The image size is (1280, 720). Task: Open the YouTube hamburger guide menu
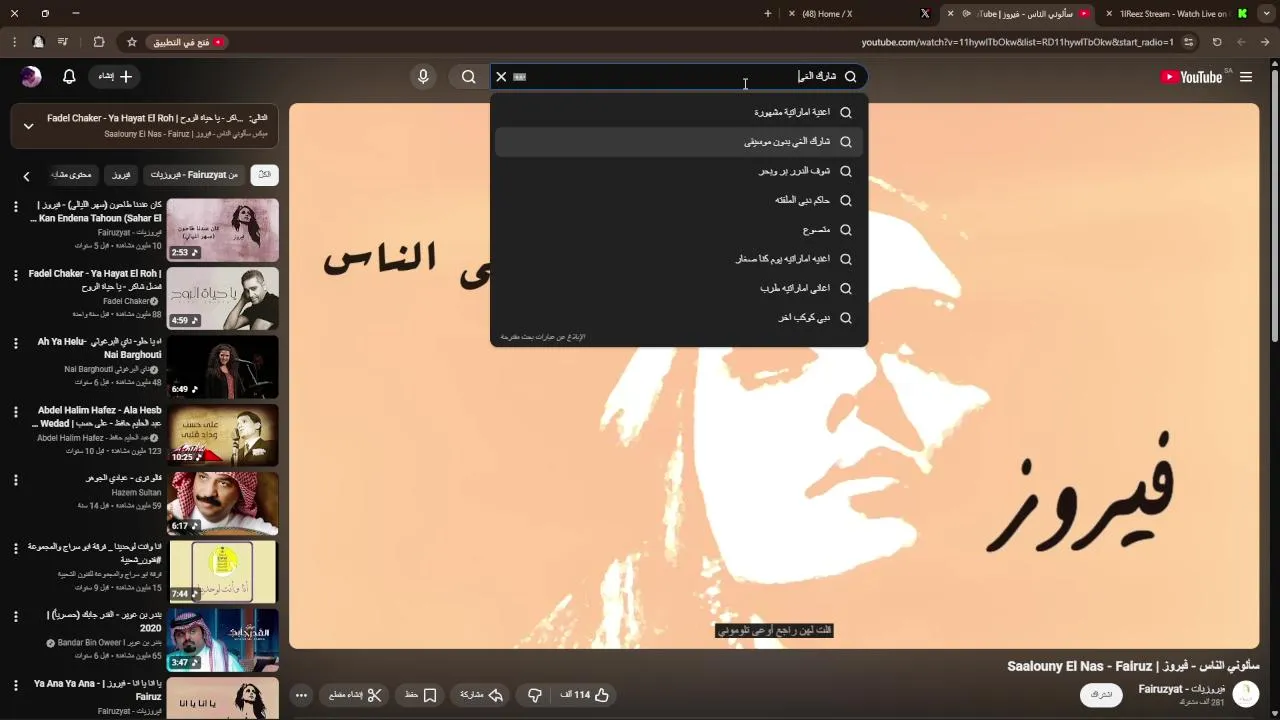pos(1246,77)
